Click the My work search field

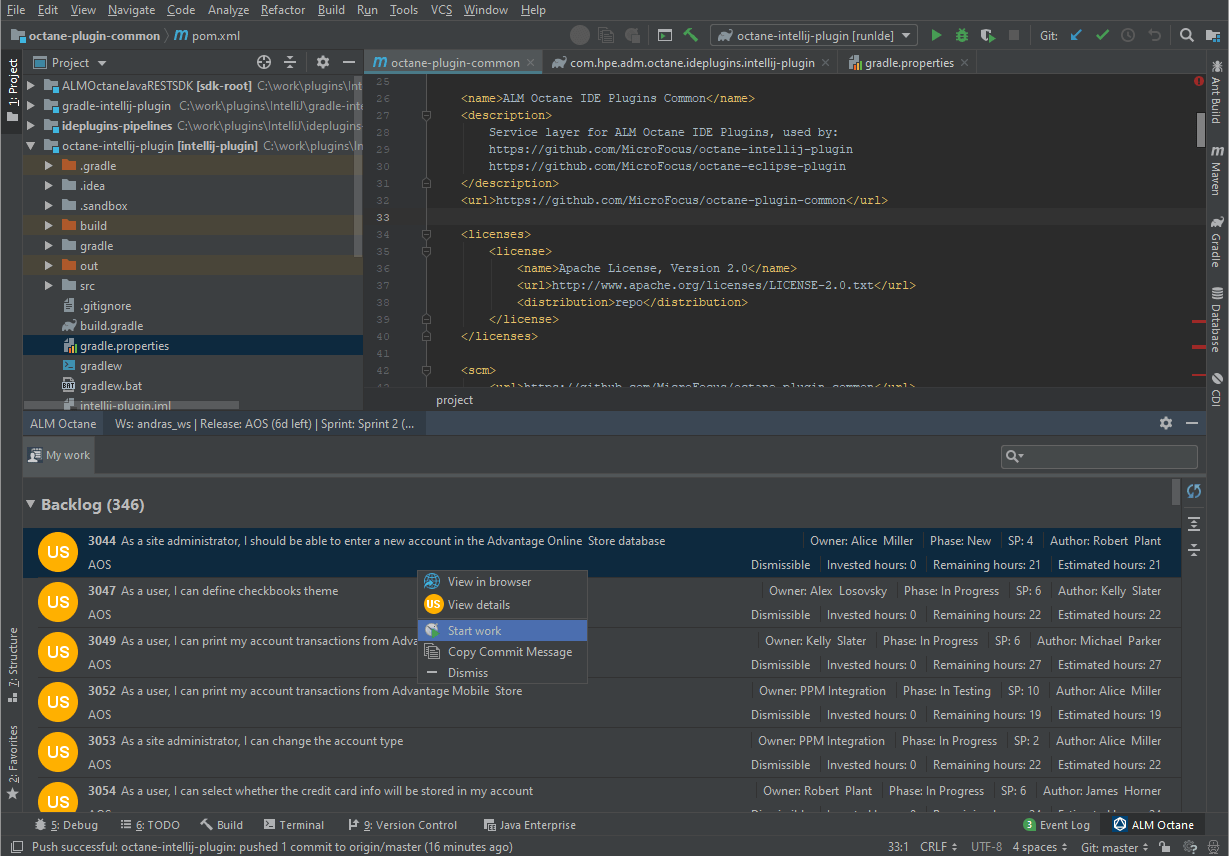point(1099,456)
